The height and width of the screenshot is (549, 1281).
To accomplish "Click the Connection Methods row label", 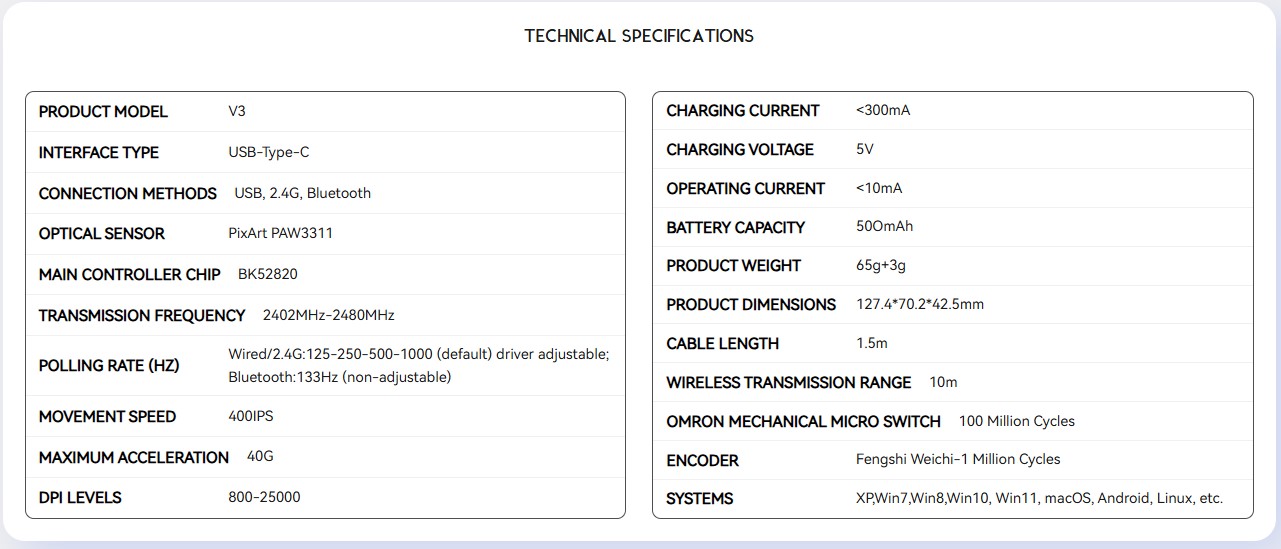I will point(127,193).
